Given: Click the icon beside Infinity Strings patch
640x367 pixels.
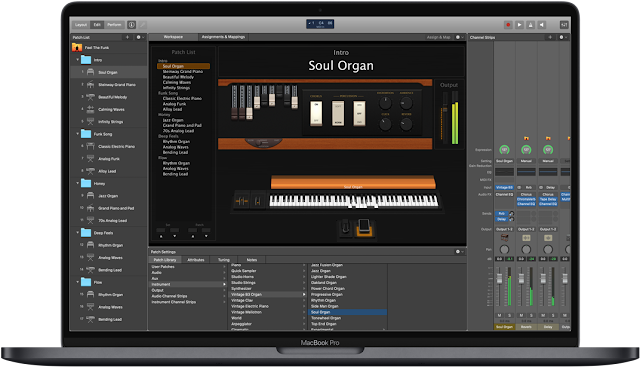Looking at the screenshot, I should pyautogui.click(x=90, y=122).
